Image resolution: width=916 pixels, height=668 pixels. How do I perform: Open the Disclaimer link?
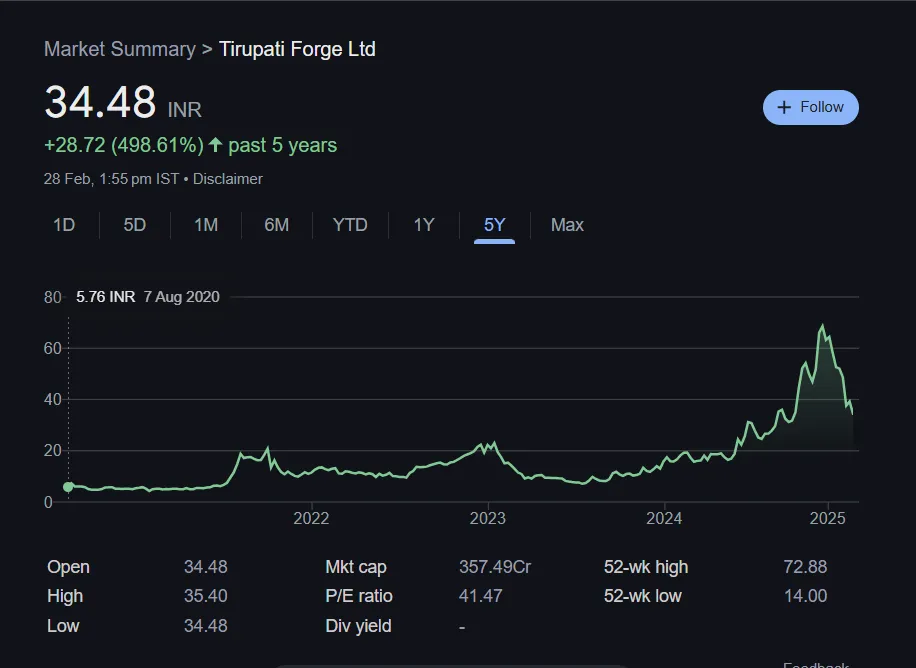[x=228, y=179]
